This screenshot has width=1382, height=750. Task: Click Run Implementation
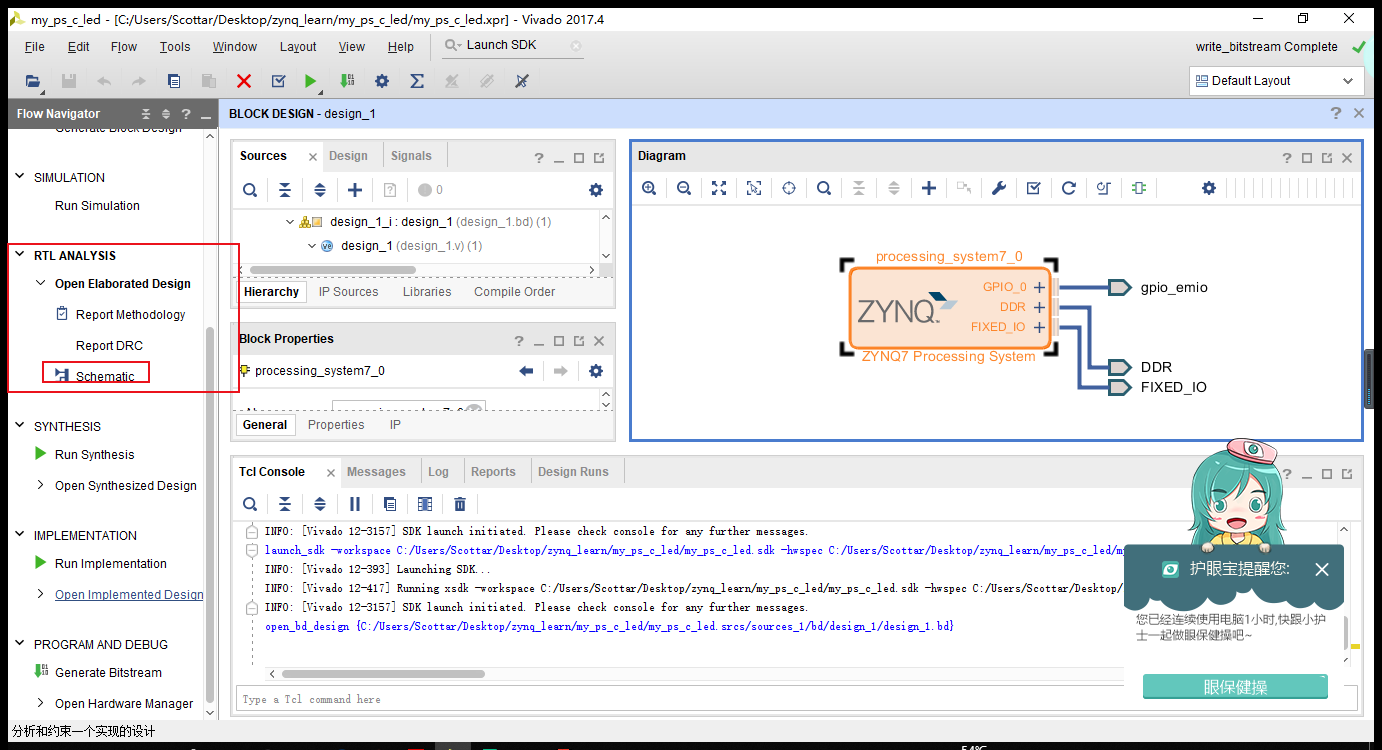111,563
